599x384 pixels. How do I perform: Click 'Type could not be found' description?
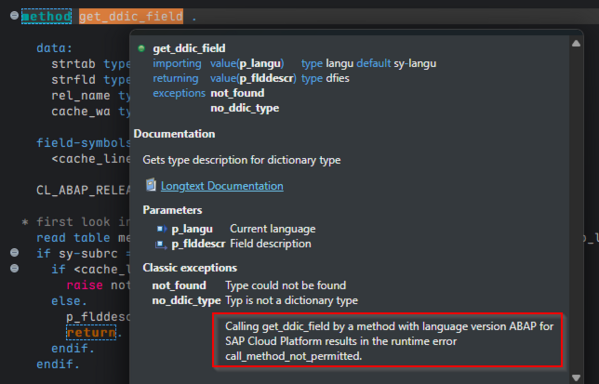coord(286,285)
